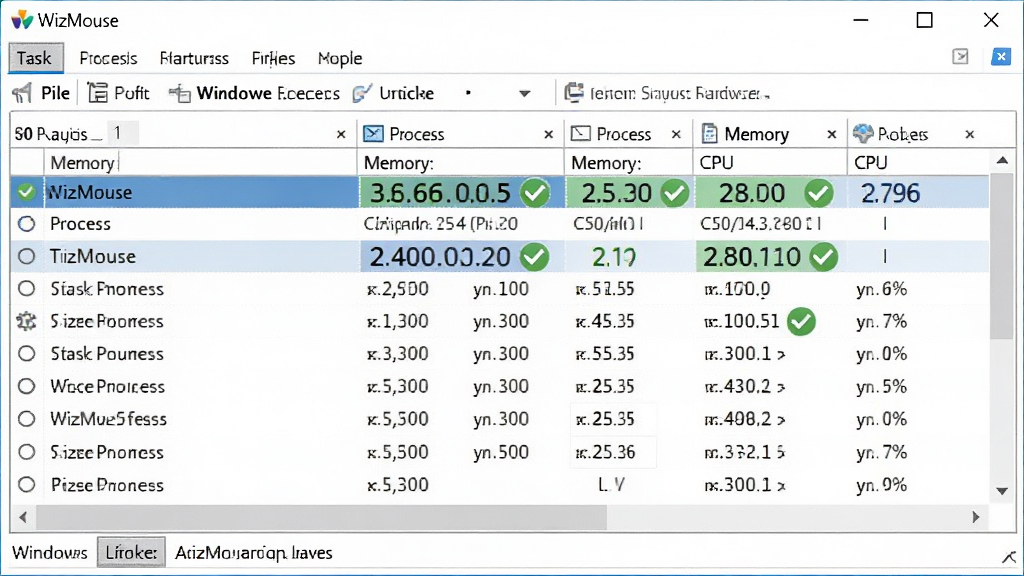
Task: Select the Stask Pnoness radio button
Action: [26, 289]
